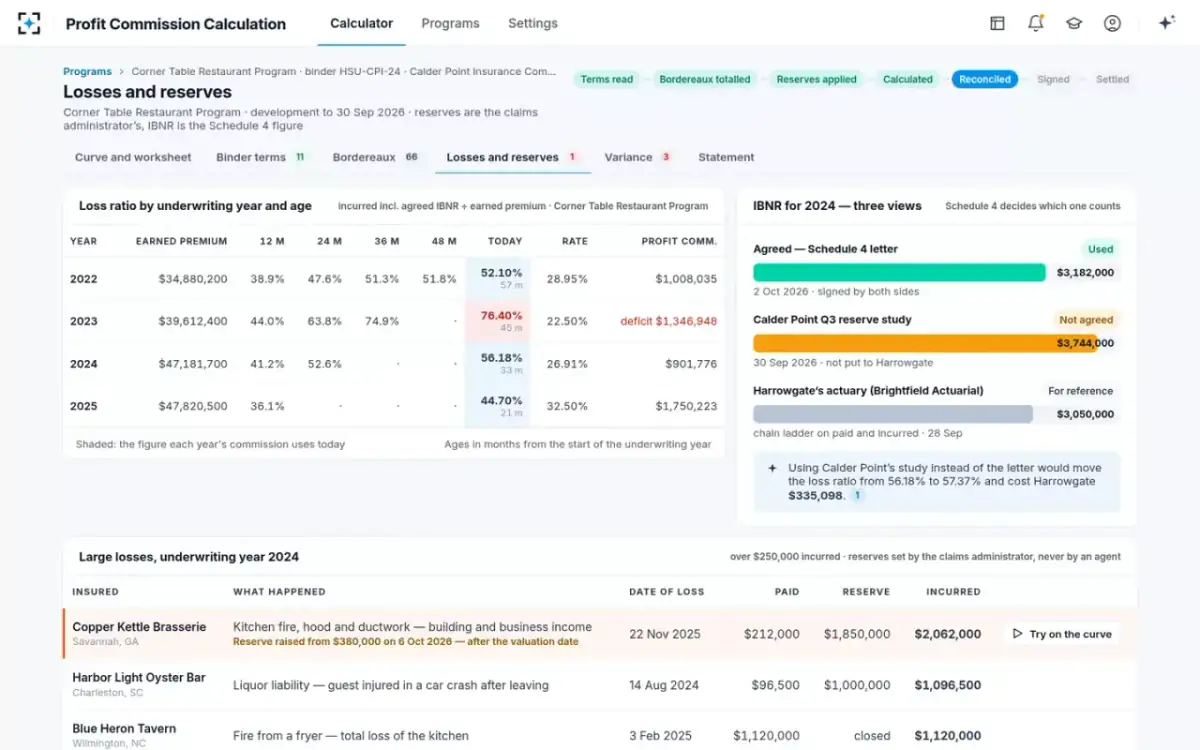Click the $3,050,000 actuary value
The height and width of the screenshot is (750, 1200).
click(x=1085, y=414)
